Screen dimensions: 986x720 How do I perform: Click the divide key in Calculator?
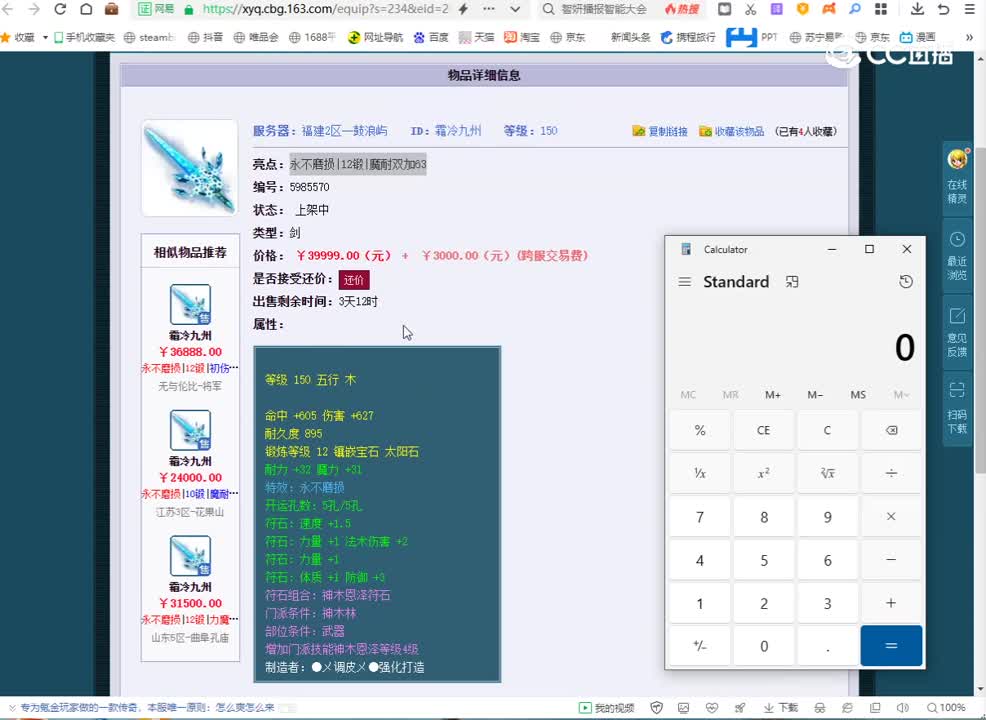point(891,474)
